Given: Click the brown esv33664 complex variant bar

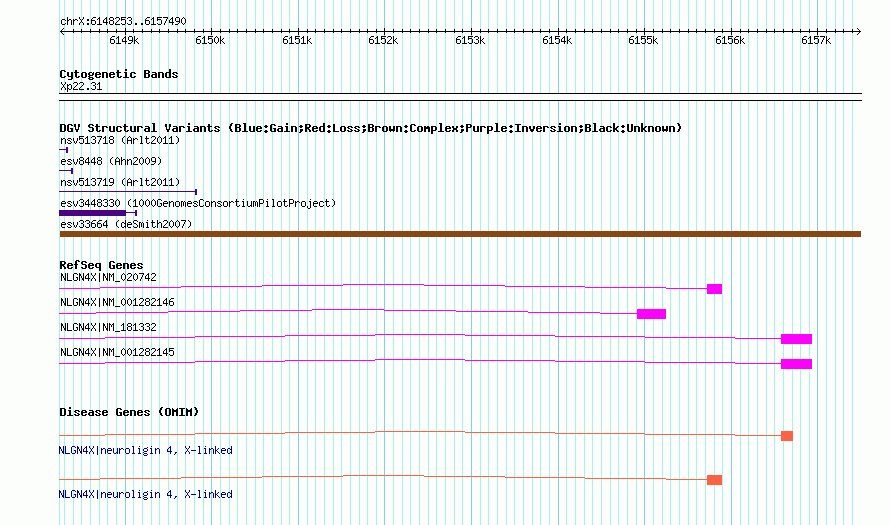Looking at the screenshot, I should (460, 234).
